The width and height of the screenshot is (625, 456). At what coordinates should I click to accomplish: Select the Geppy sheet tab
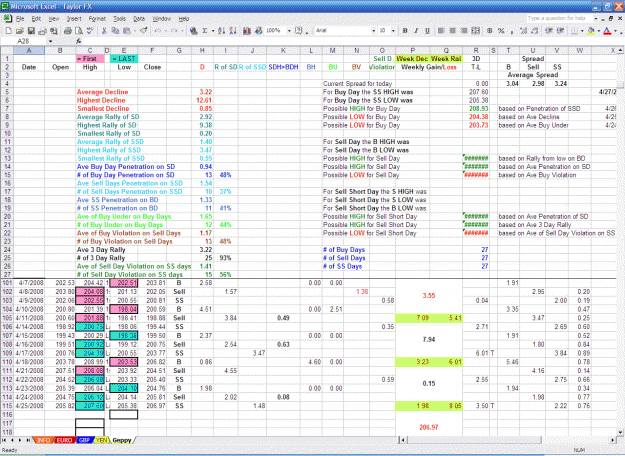(122, 440)
